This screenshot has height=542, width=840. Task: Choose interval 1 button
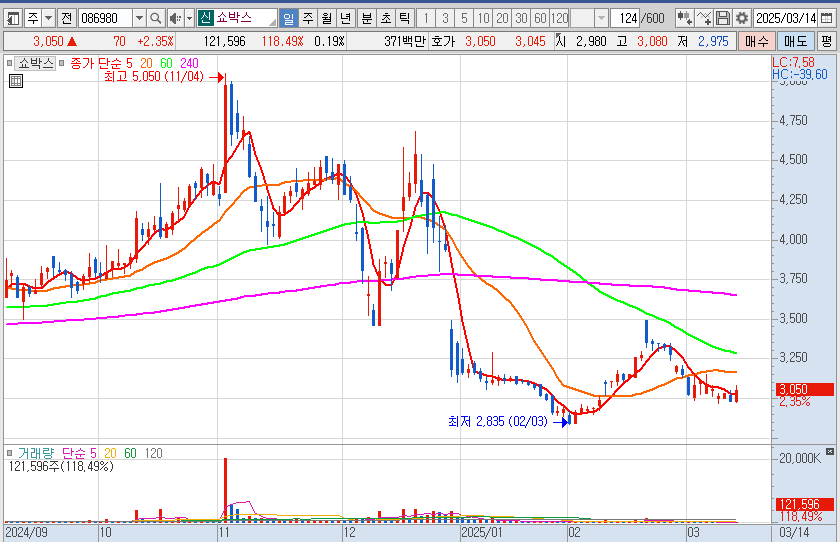426,19
